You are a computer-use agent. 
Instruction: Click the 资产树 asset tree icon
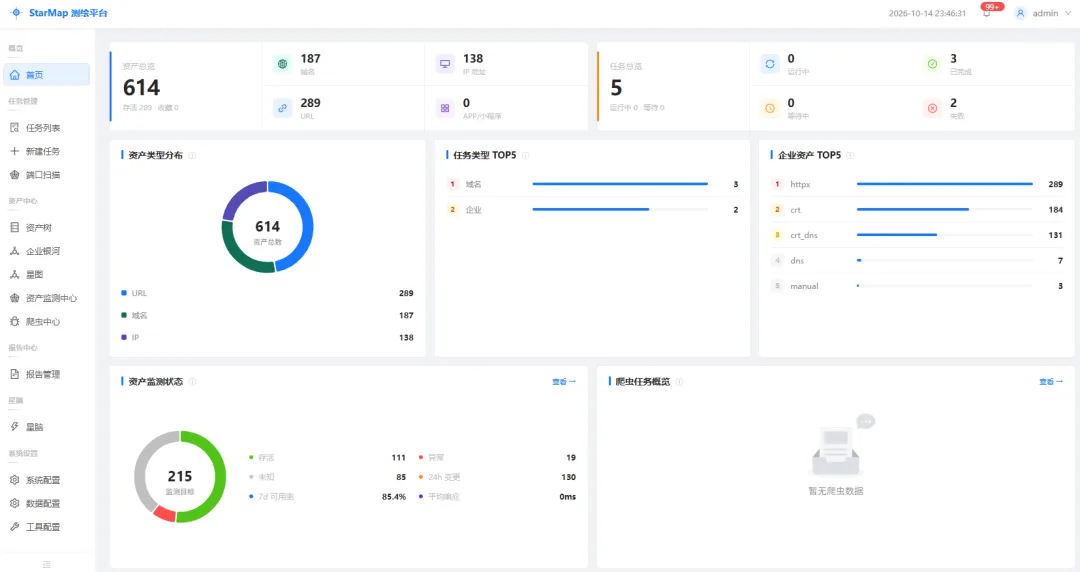[14, 227]
